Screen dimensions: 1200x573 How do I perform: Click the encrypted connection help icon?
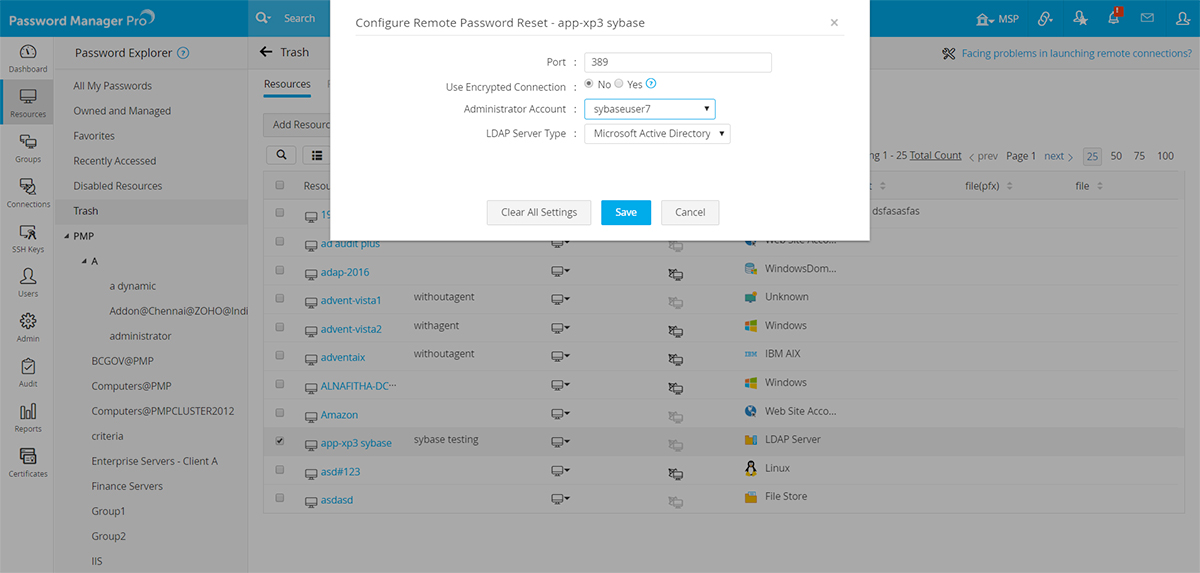click(651, 84)
